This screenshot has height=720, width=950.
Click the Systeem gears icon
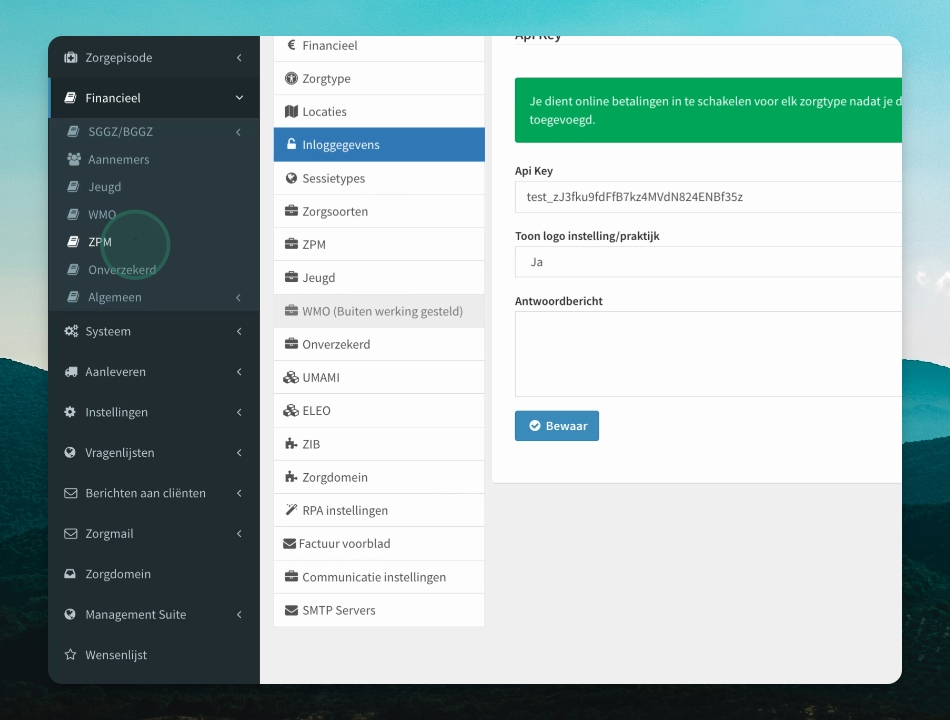pyautogui.click(x=71, y=331)
